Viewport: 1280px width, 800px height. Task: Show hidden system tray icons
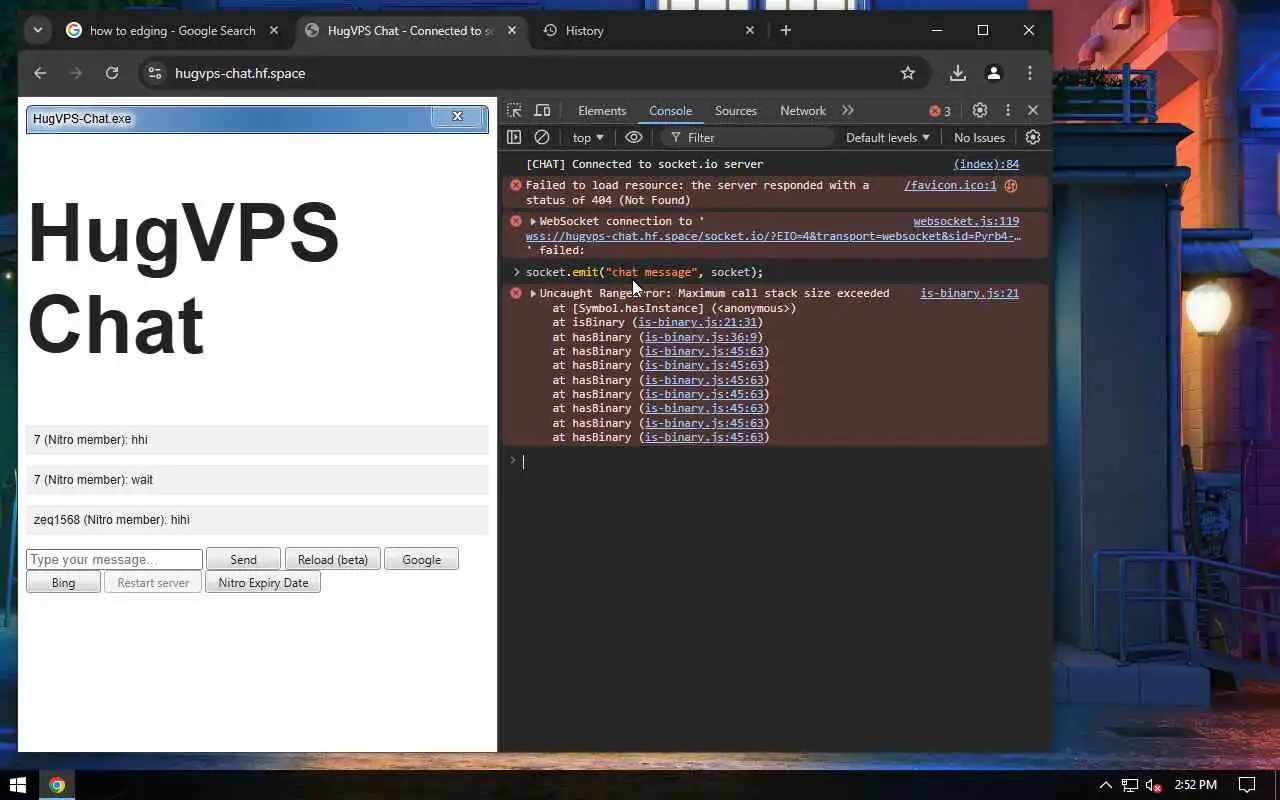pos(1105,785)
